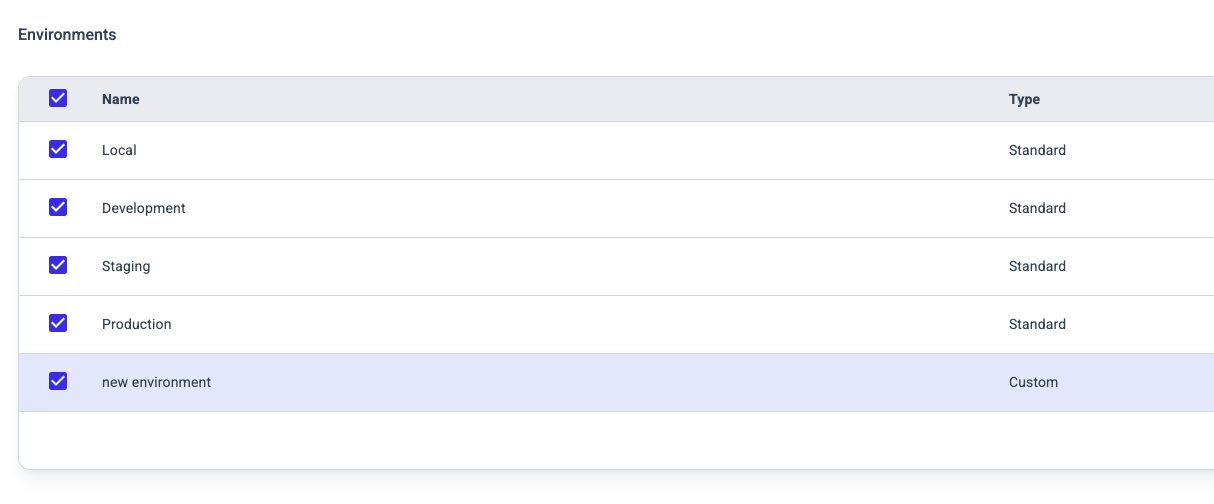Click Standard type in Development row
The height and width of the screenshot is (504, 1214).
1037,208
